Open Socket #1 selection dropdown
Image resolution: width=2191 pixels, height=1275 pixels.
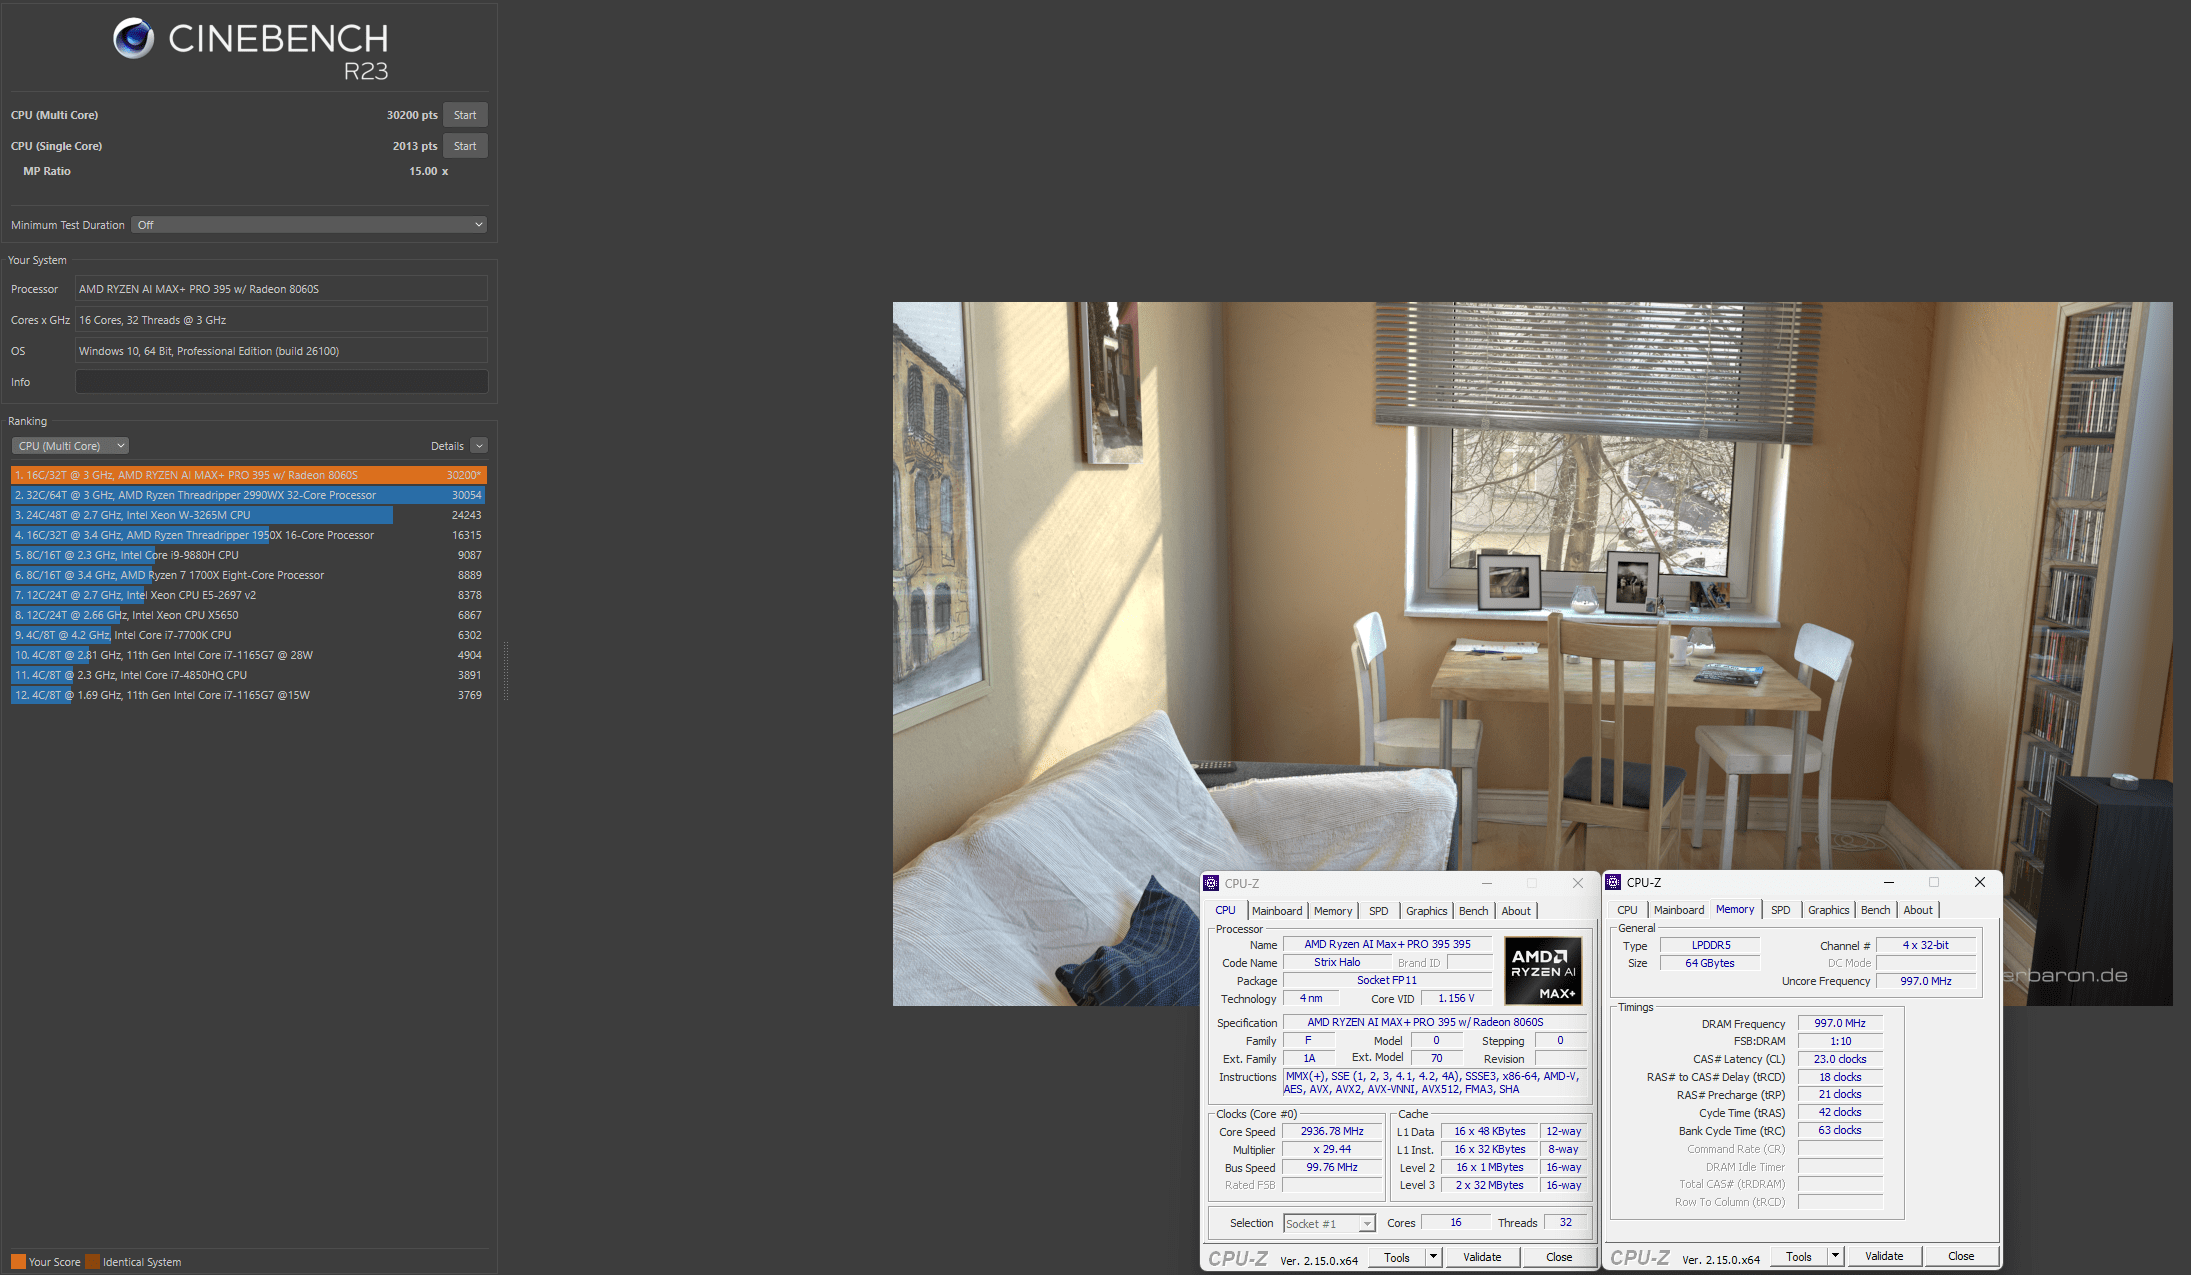[x=1329, y=1224]
